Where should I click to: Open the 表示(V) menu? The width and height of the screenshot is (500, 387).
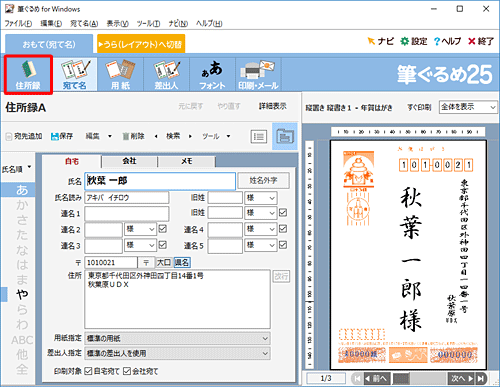pos(117,24)
